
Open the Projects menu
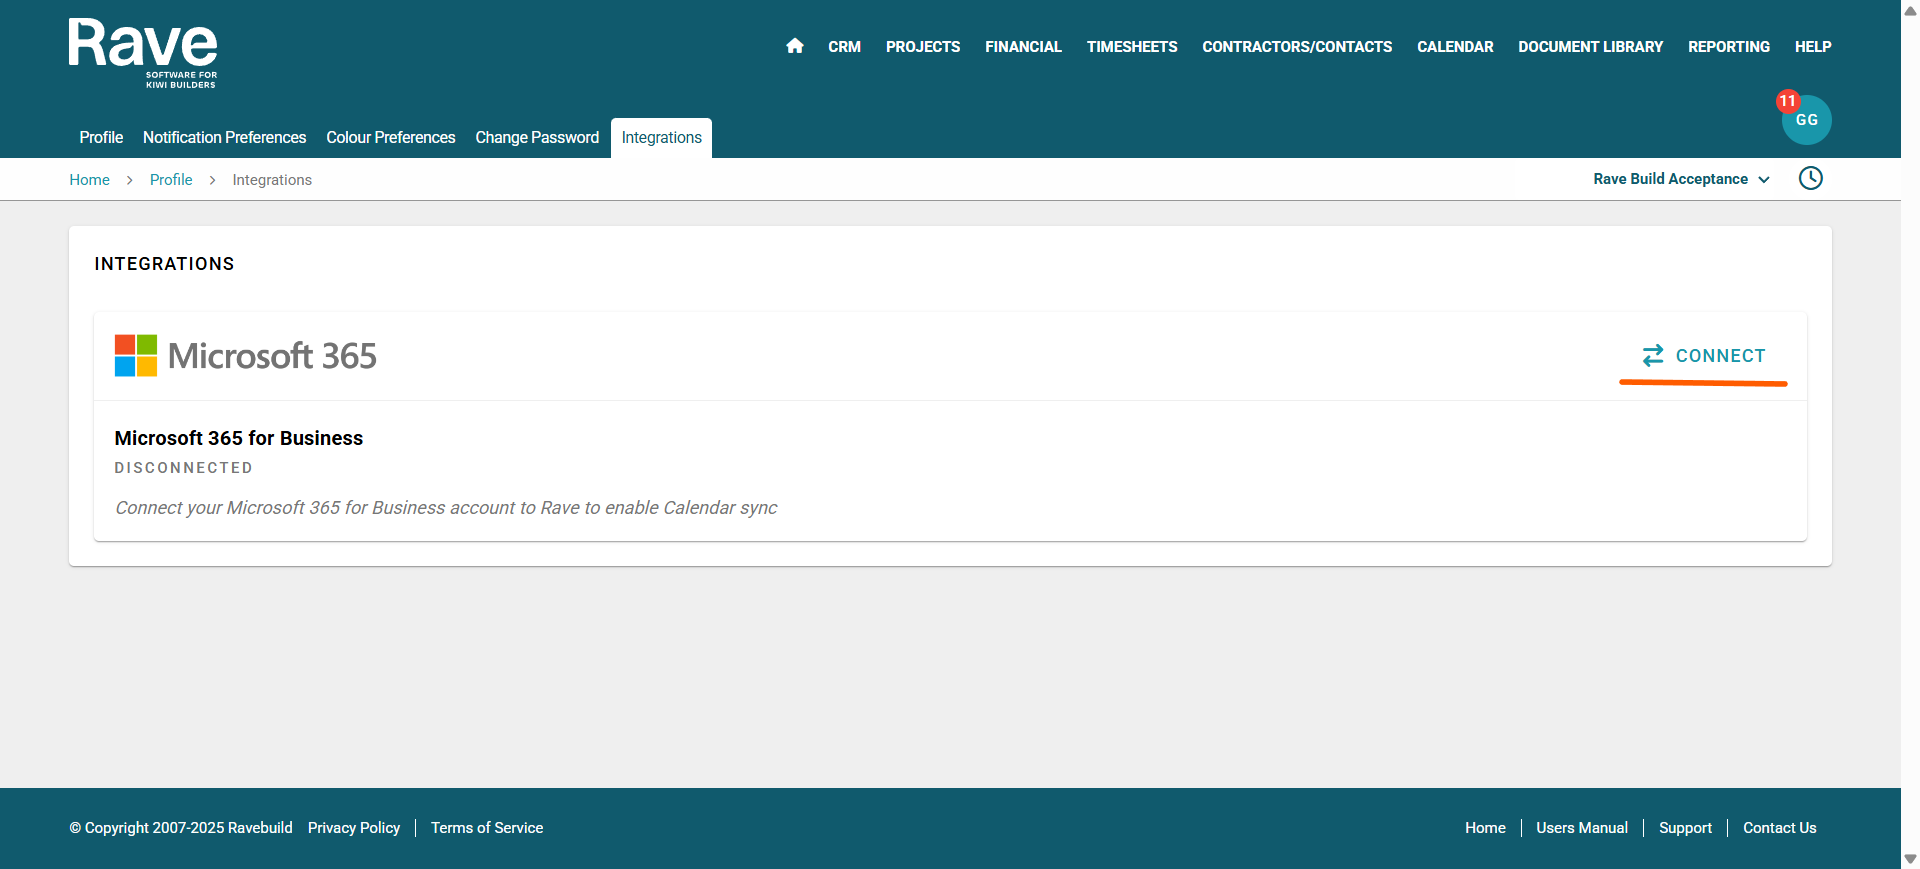point(923,47)
